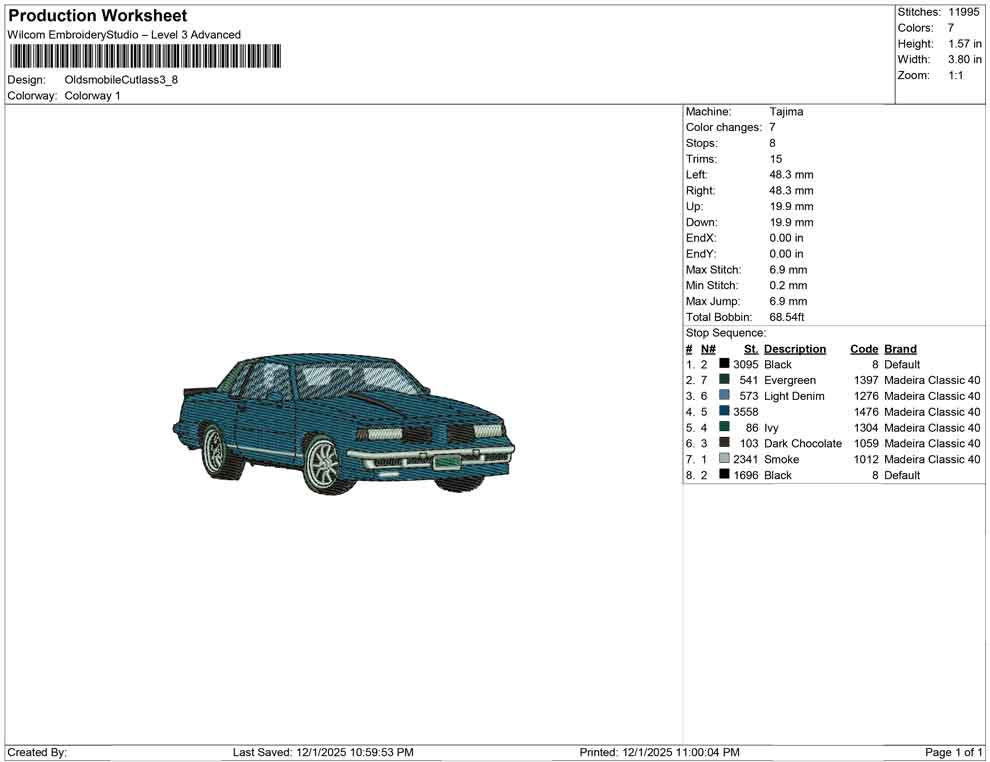
Task: Click the Description column header
Action: (x=794, y=349)
